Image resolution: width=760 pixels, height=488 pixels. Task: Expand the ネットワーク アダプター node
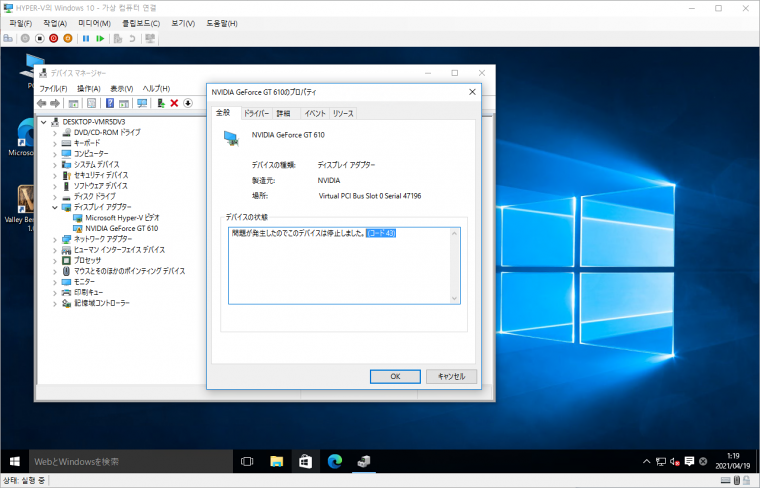point(55,239)
